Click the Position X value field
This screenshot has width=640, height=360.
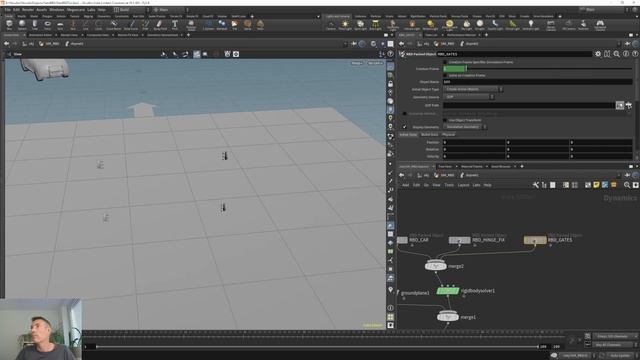coord(474,142)
